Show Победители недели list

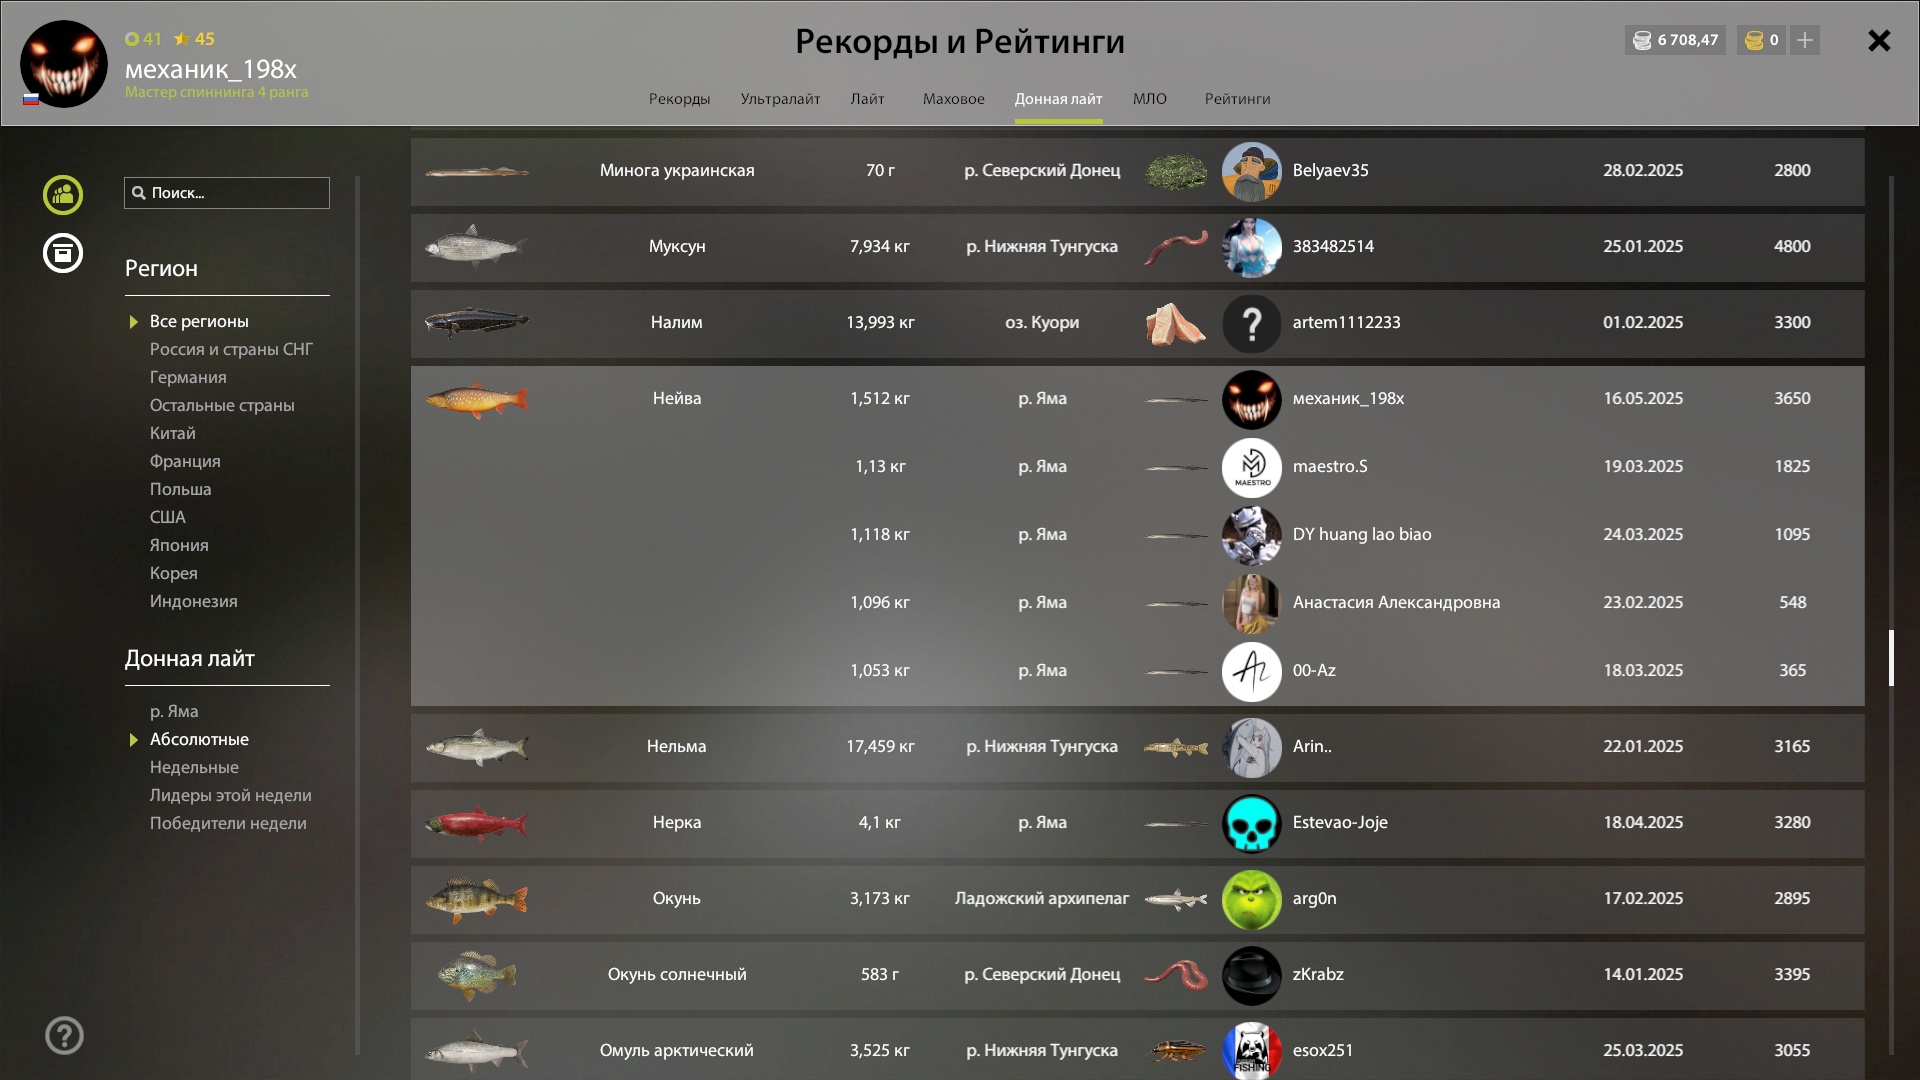click(228, 823)
